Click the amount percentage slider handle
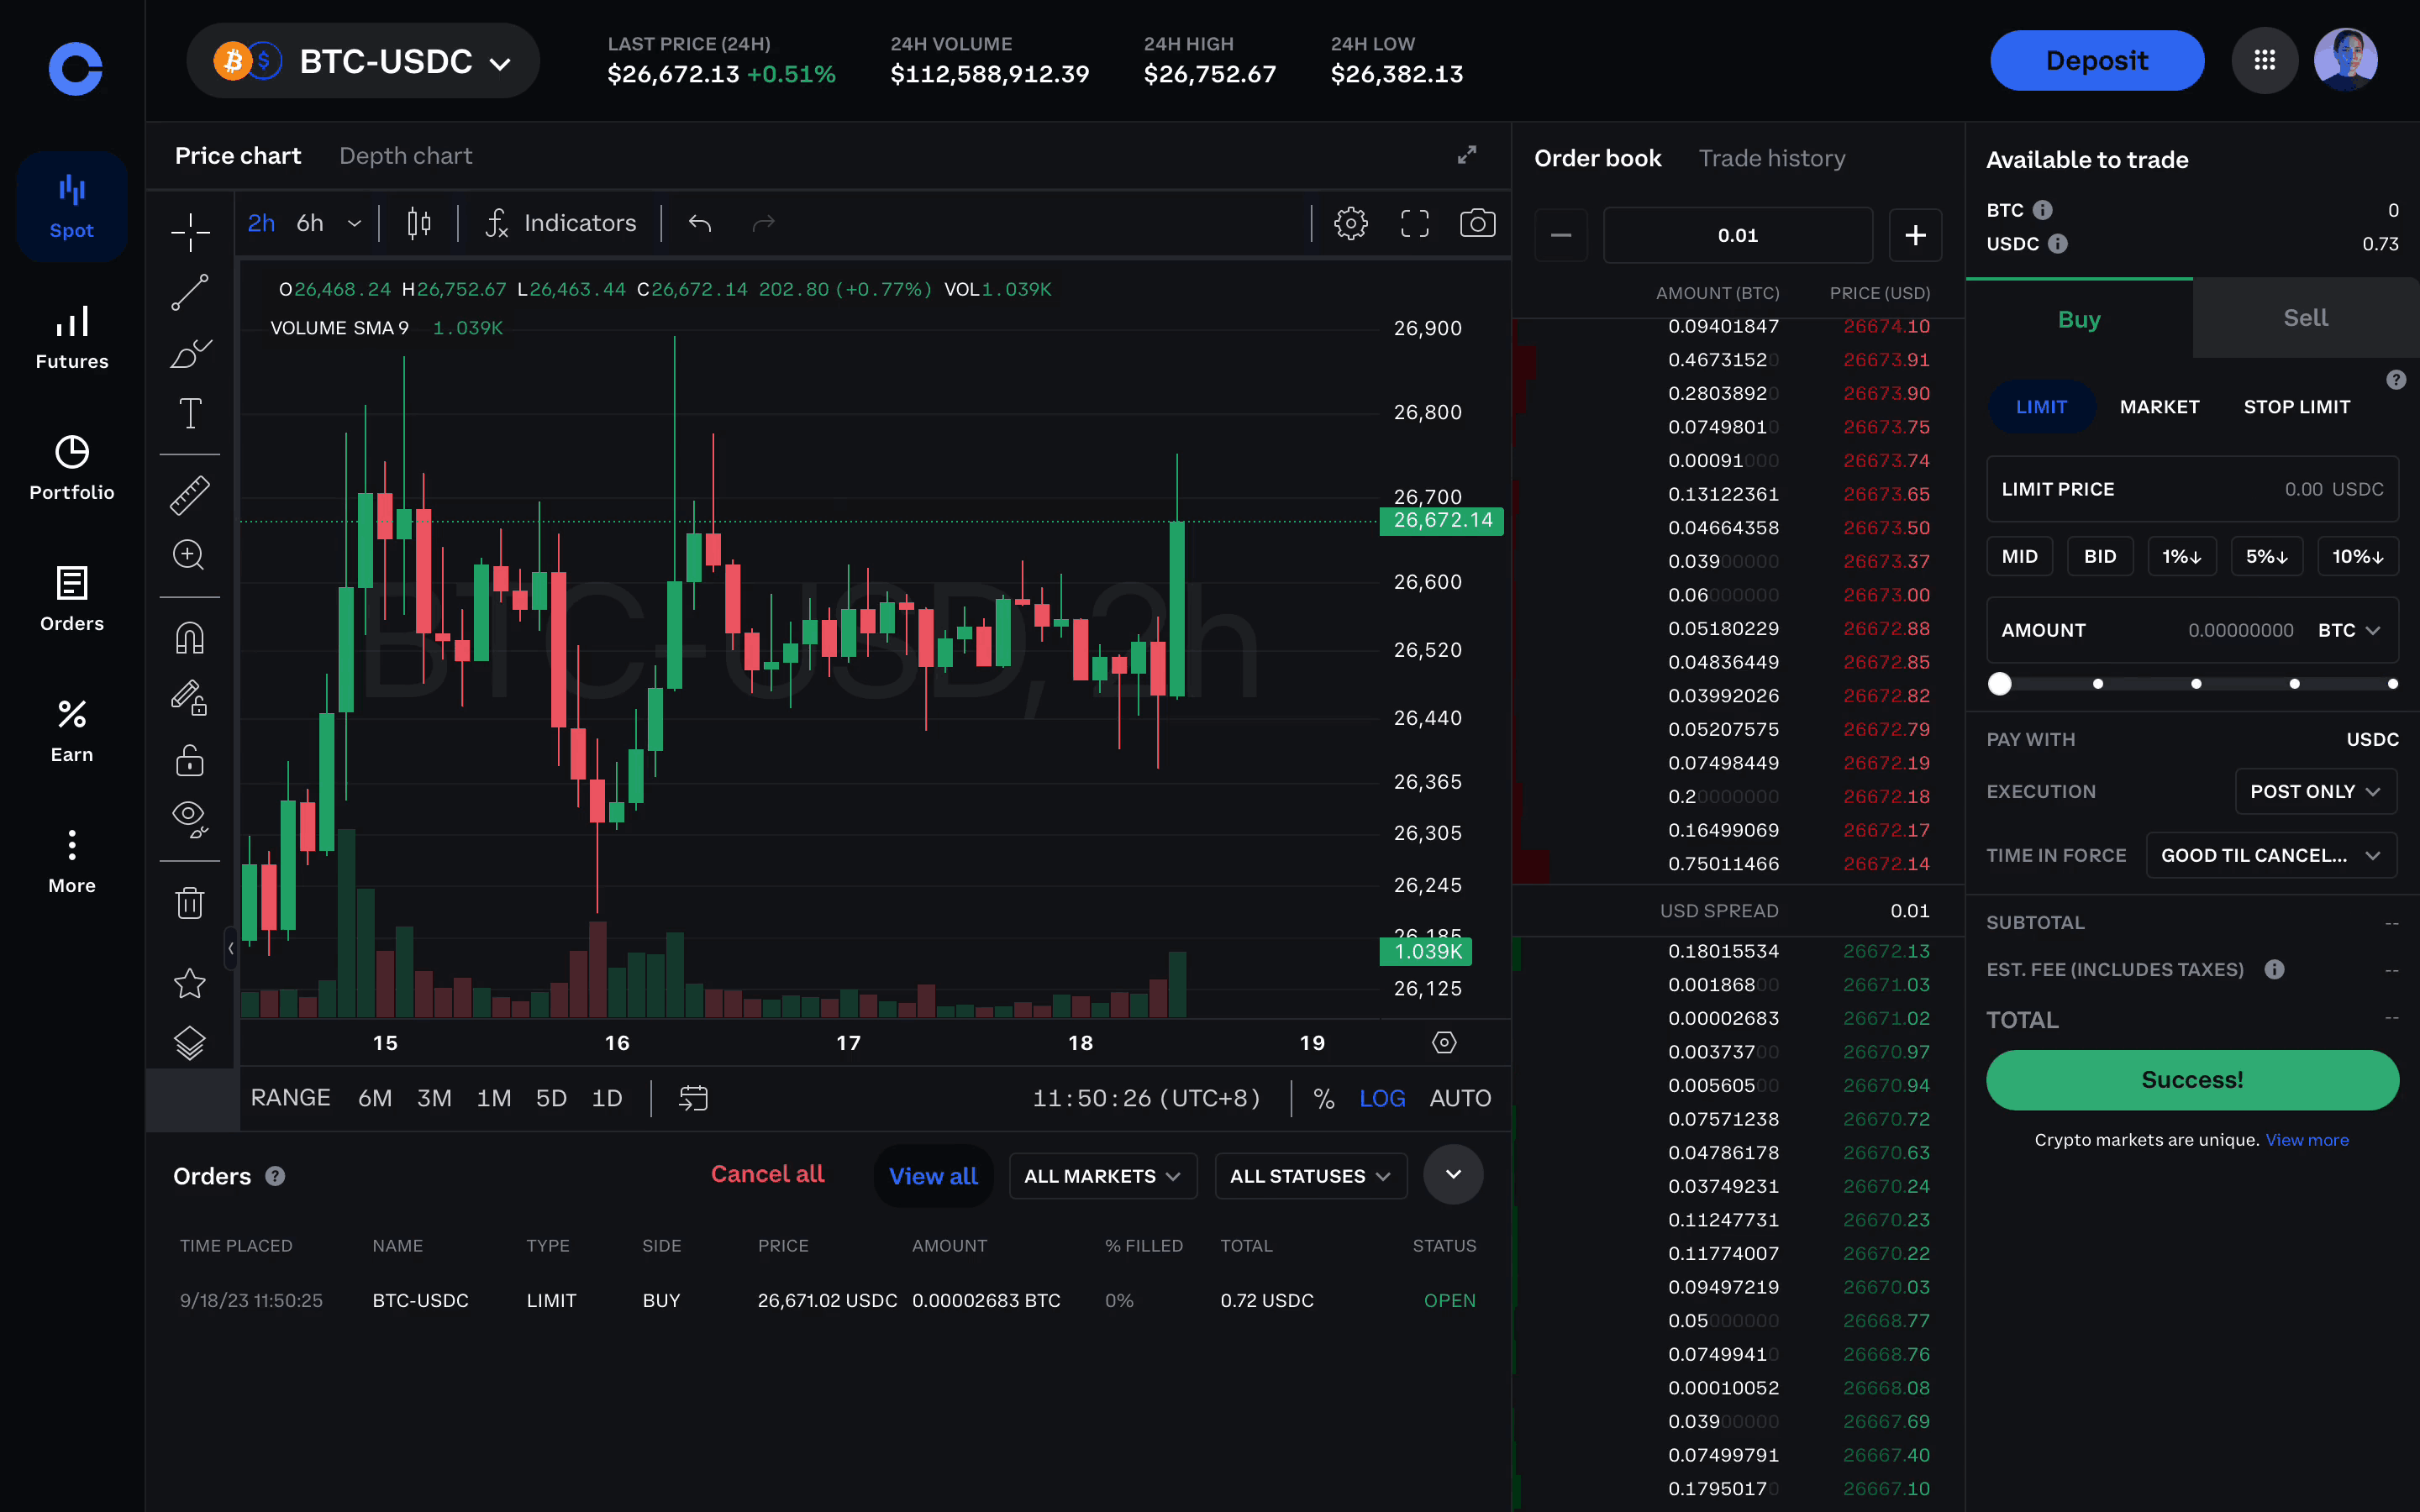The height and width of the screenshot is (1512, 2420). pyautogui.click(x=1999, y=684)
